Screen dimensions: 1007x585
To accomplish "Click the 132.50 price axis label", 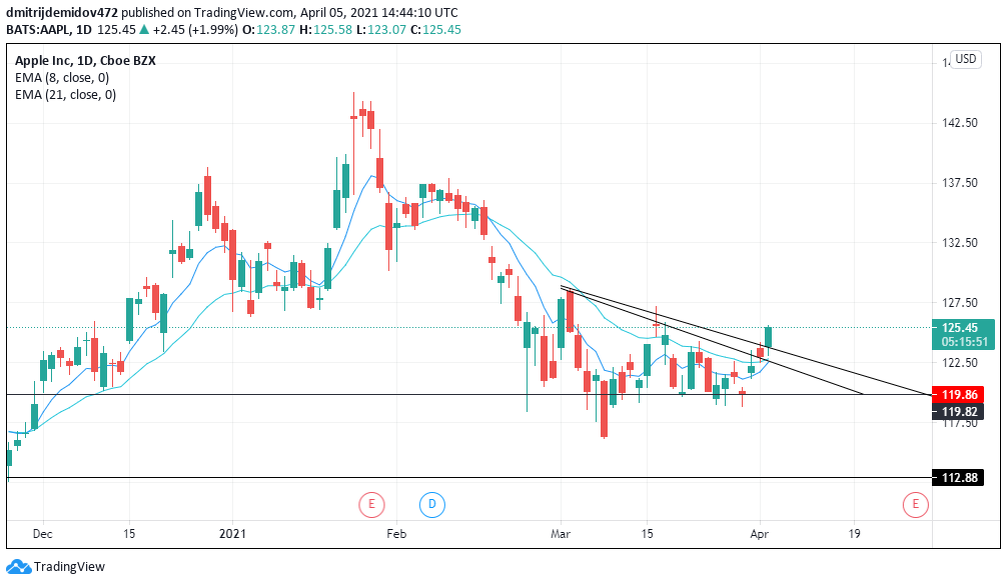I will coord(959,243).
